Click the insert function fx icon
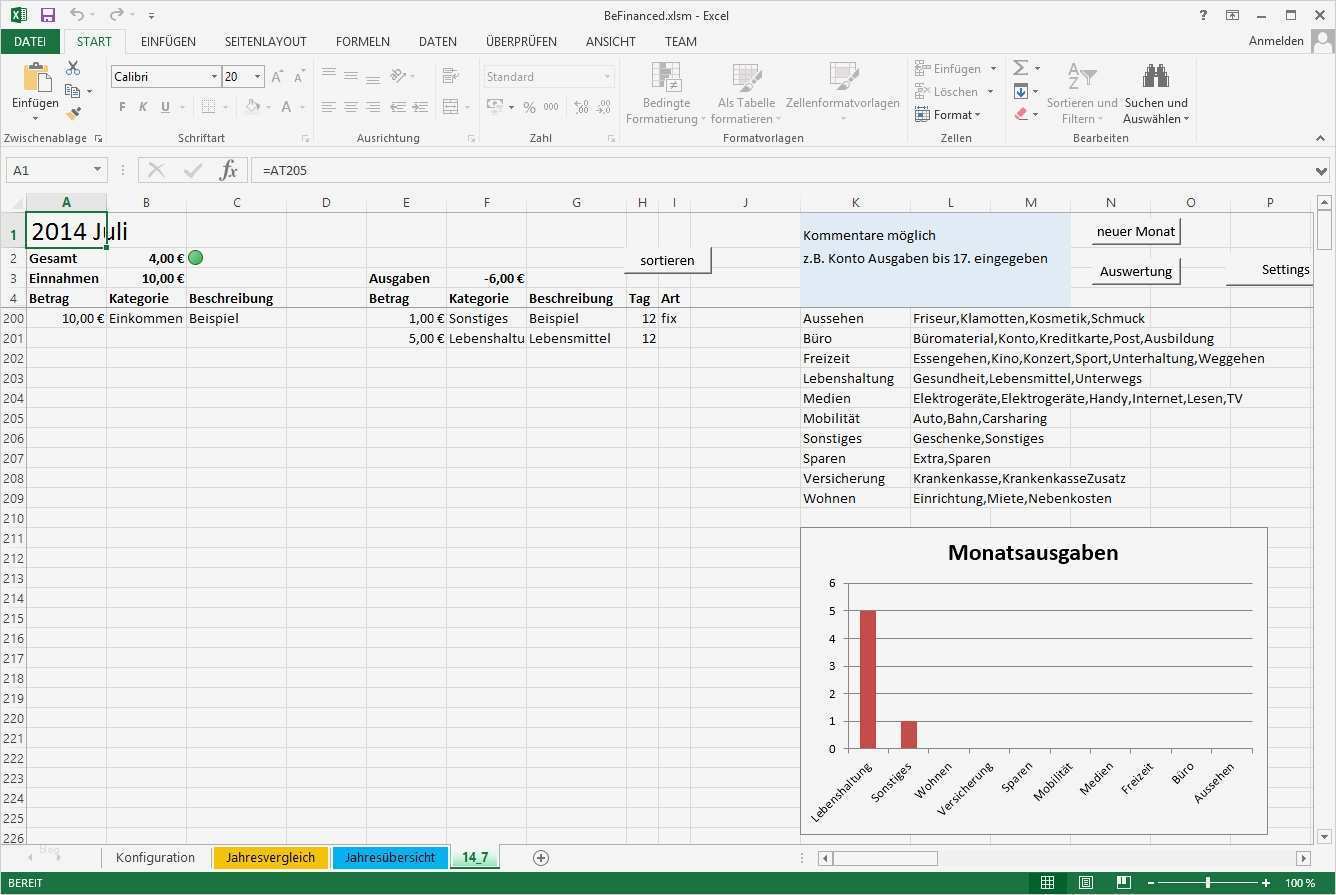 click(229, 170)
